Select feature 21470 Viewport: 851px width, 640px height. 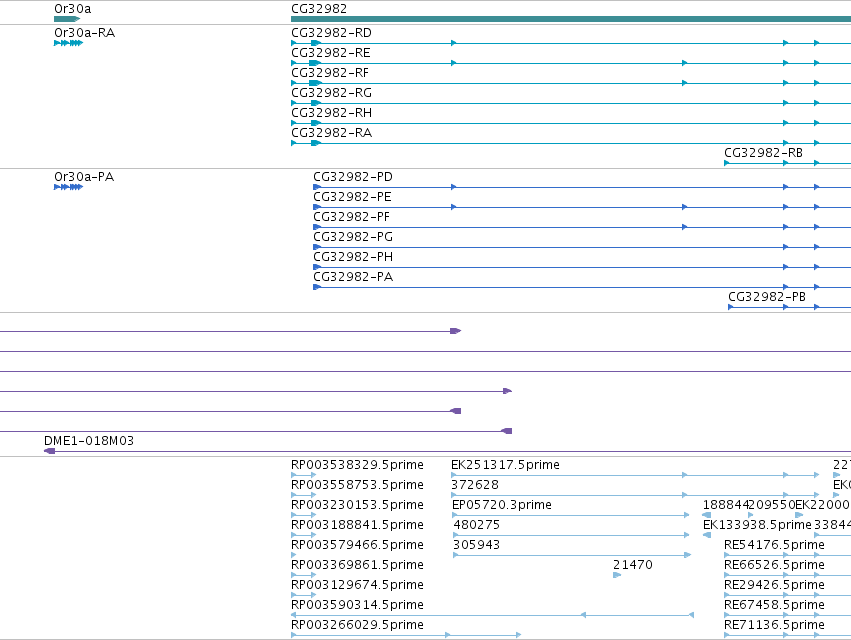coord(633,566)
